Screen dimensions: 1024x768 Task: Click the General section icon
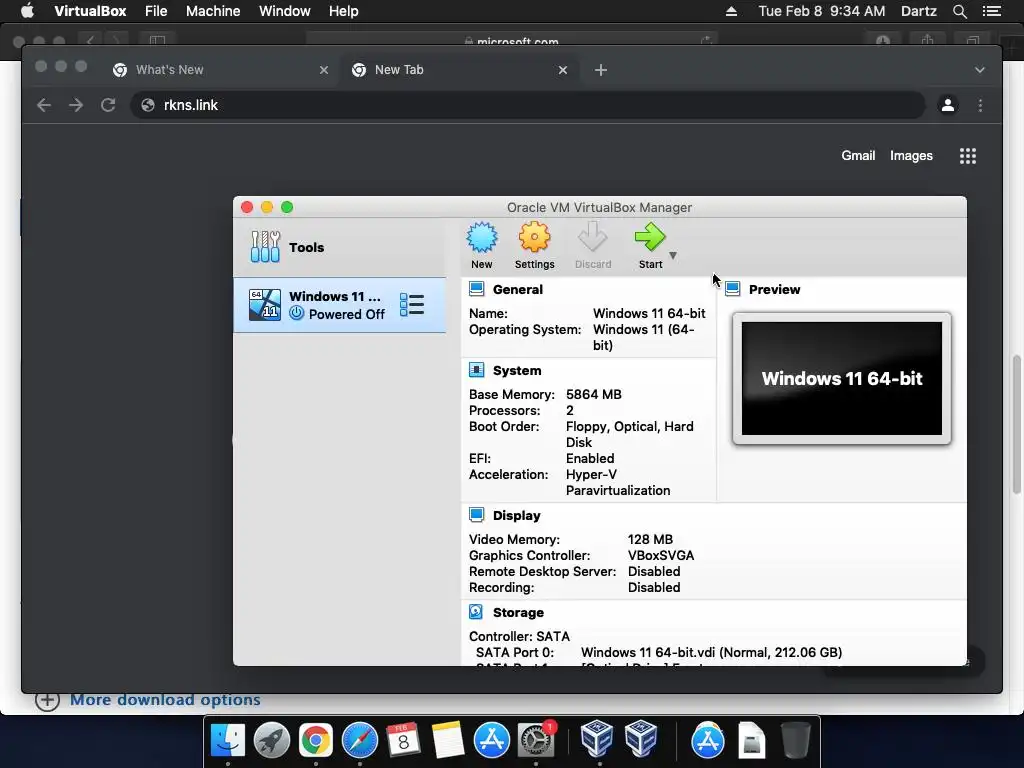point(477,289)
